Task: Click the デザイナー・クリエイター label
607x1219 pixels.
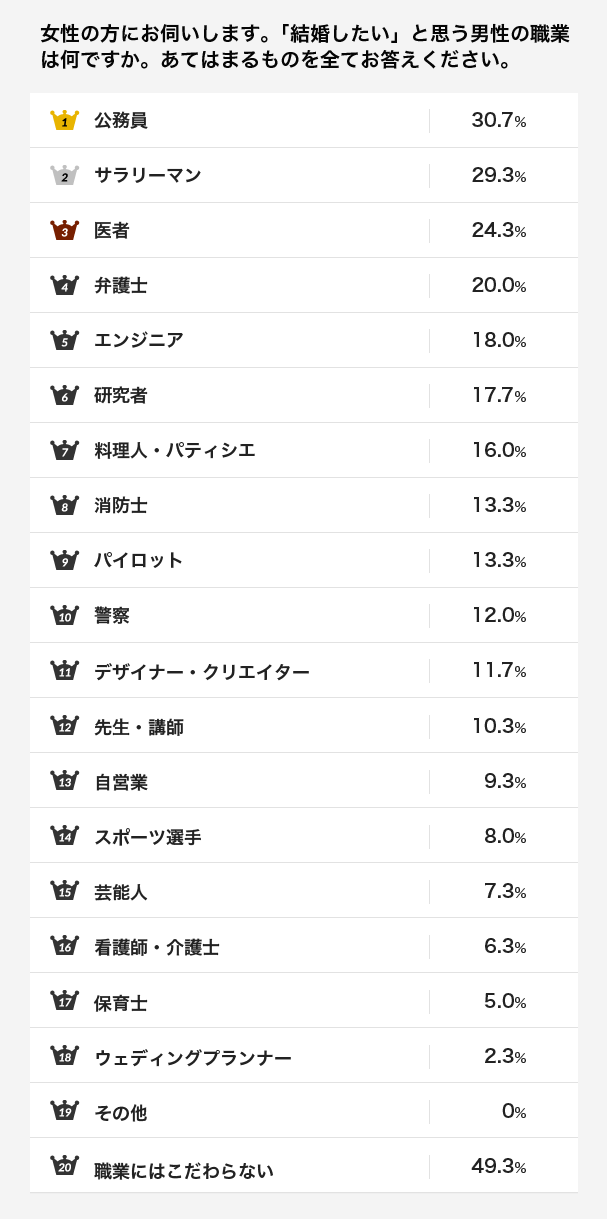Action: [202, 672]
